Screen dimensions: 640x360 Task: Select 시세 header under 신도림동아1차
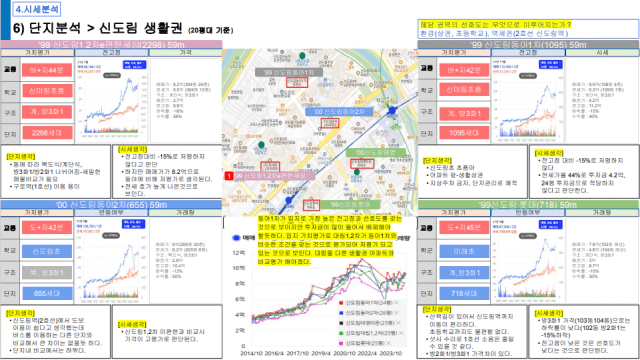click(602, 53)
